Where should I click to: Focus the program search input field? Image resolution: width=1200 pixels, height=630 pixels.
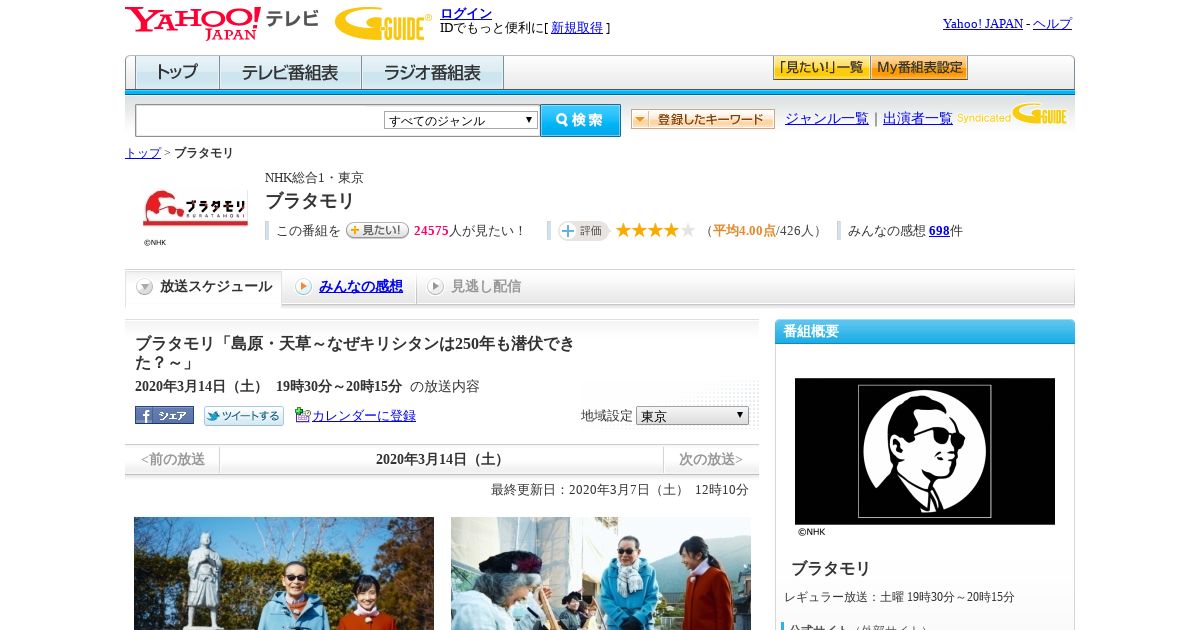[x=259, y=120]
